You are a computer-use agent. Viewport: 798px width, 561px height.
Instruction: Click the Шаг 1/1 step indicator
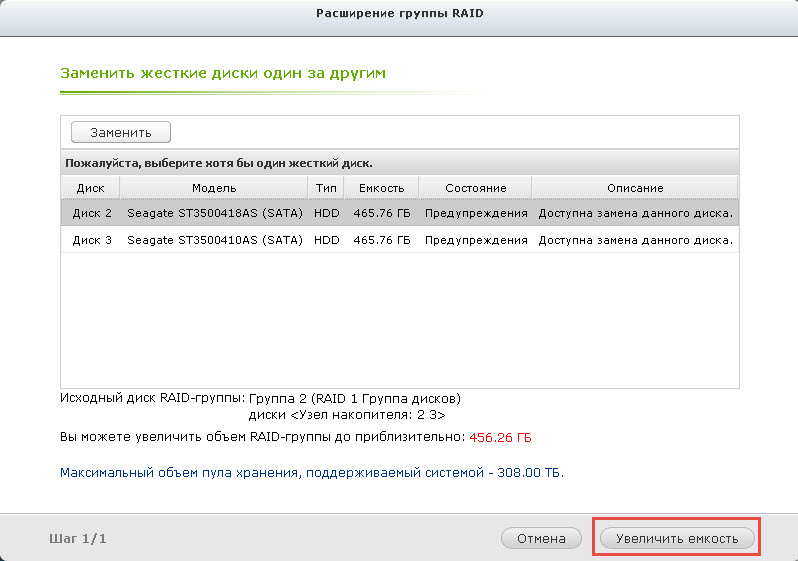(77, 538)
